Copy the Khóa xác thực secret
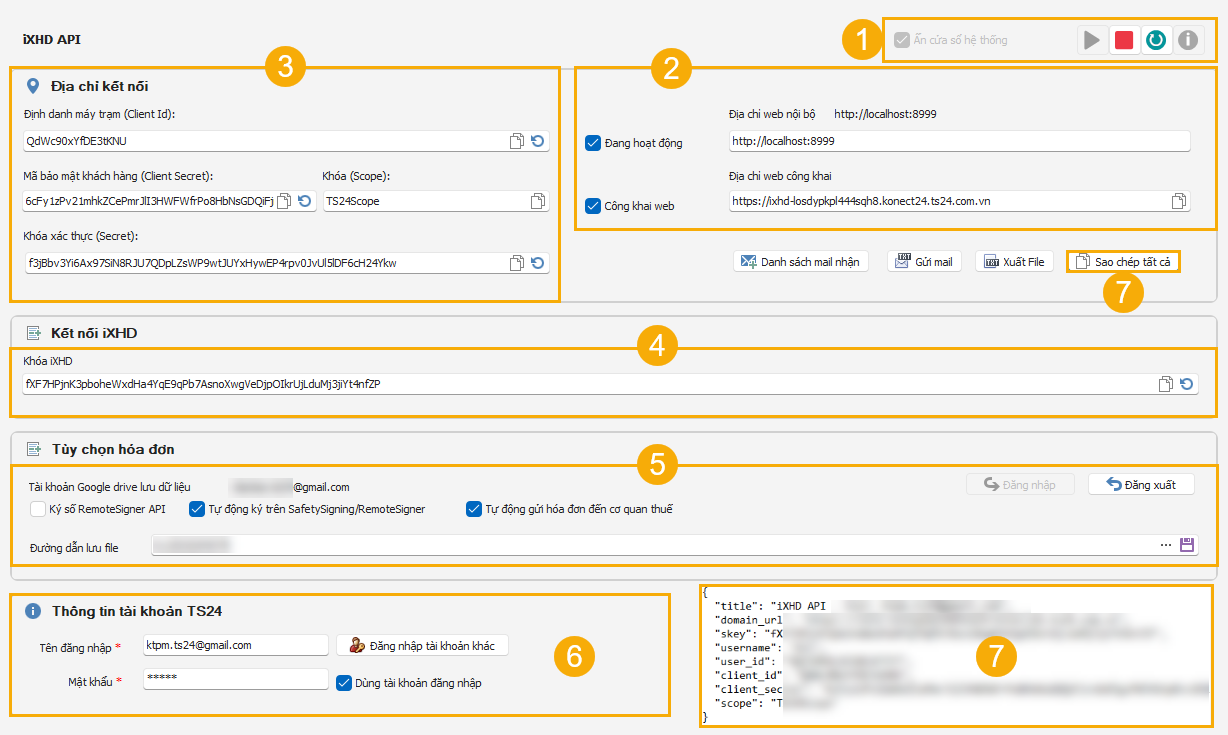This screenshot has width=1228, height=735. point(517,263)
